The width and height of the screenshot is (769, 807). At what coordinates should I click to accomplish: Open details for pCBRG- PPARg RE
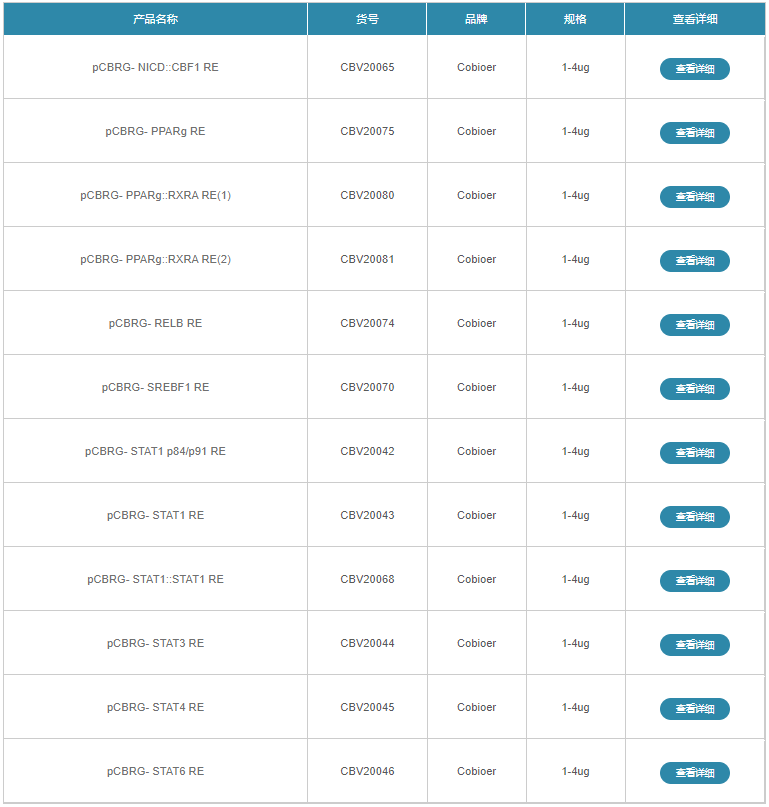(694, 133)
